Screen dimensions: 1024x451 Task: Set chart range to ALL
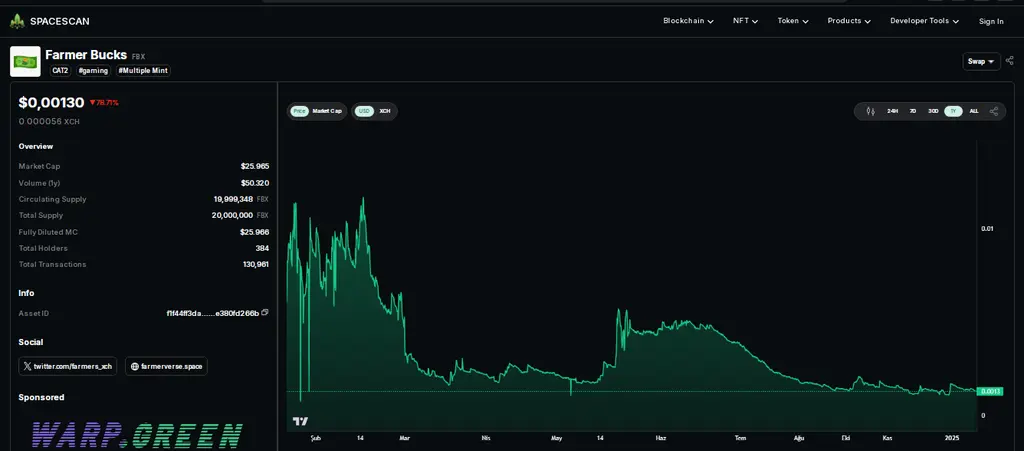(974, 111)
